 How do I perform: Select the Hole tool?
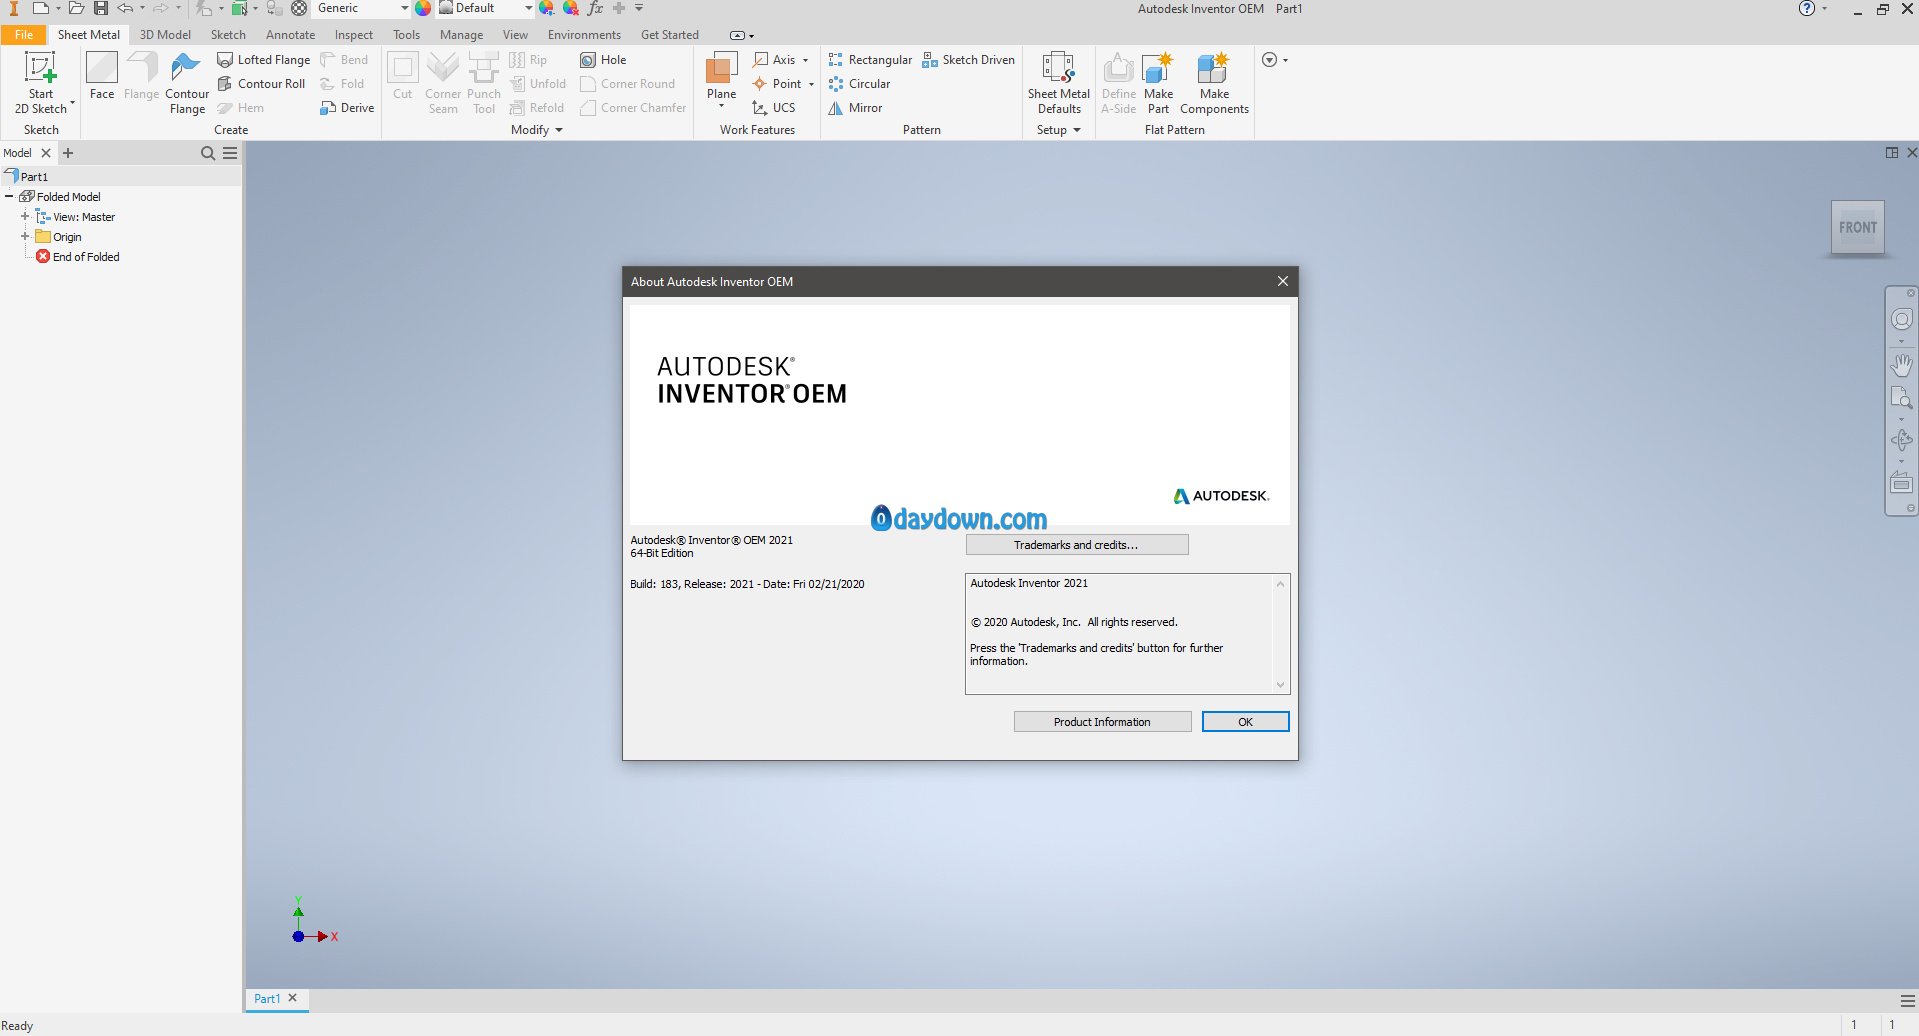603,60
